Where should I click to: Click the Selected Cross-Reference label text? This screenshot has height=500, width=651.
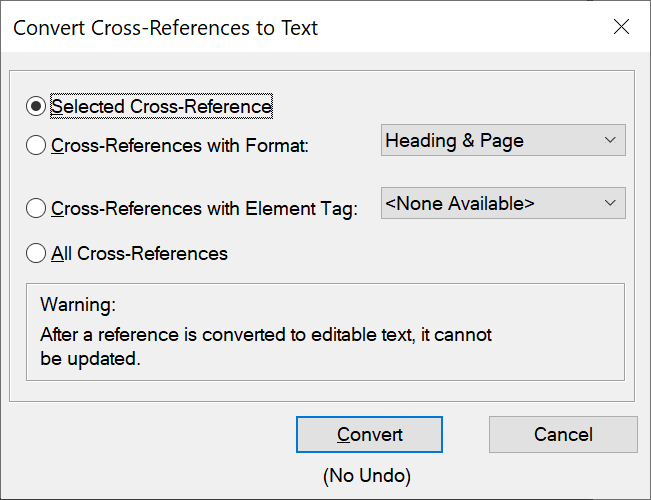point(161,106)
